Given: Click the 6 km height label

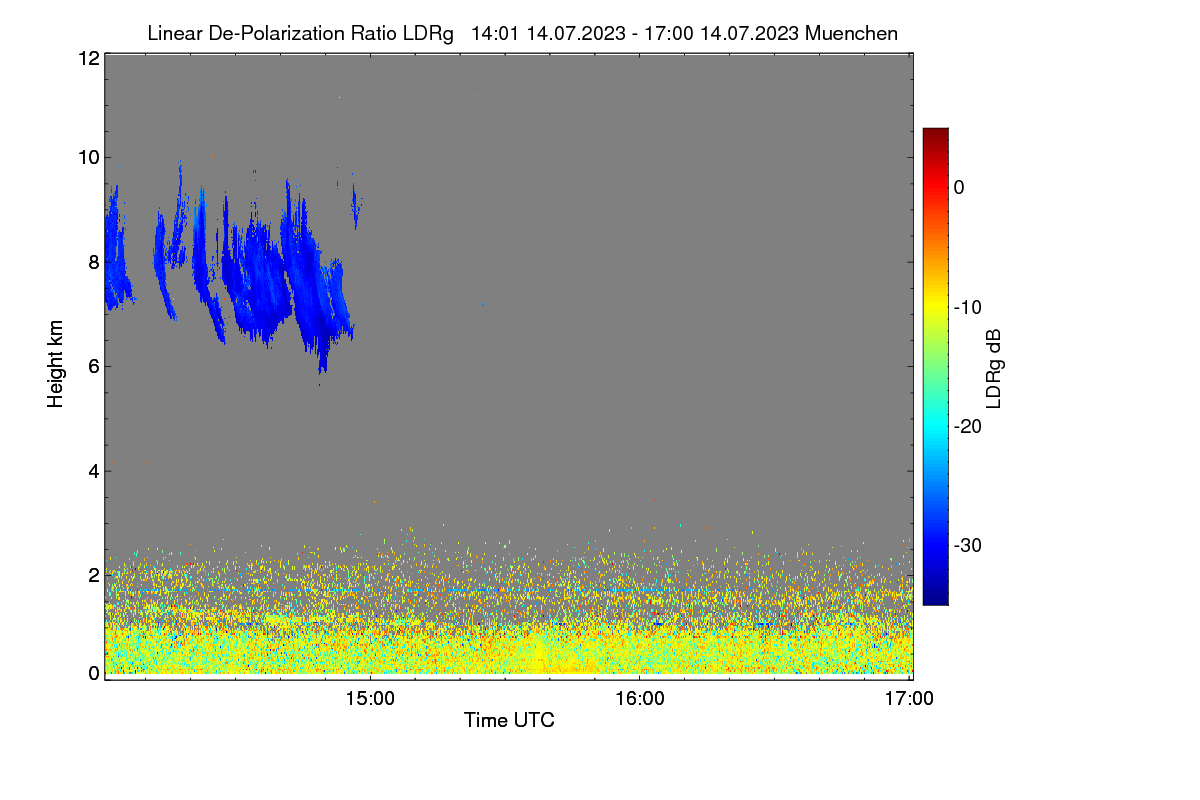Looking at the screenshot, I should [x=93, y=366].
